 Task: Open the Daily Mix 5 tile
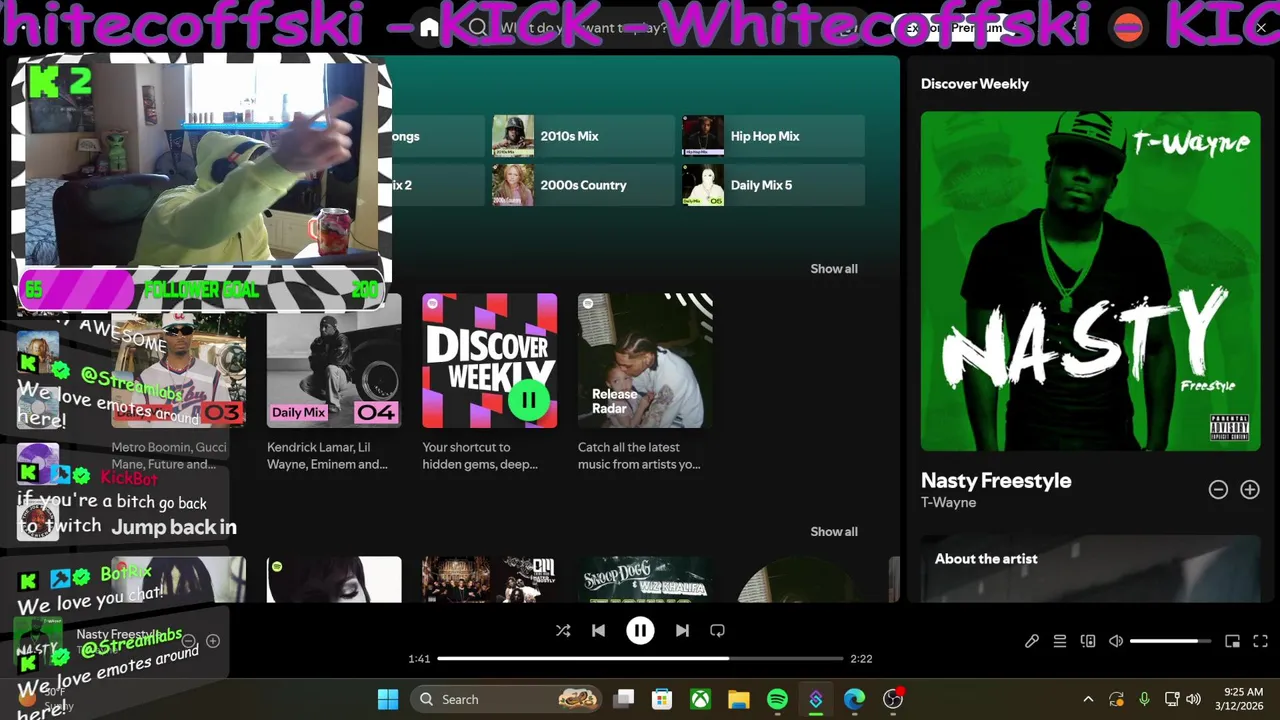click(x=773, y=185)
